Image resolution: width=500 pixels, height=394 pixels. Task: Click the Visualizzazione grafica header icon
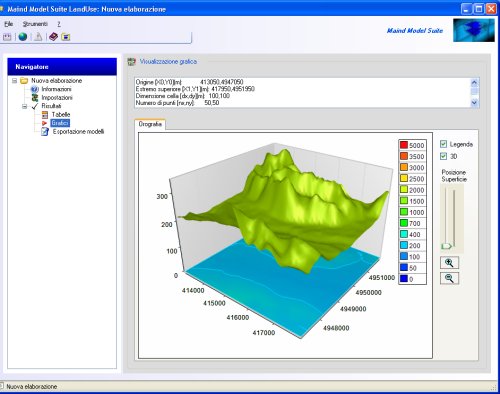tap(132, 62)
